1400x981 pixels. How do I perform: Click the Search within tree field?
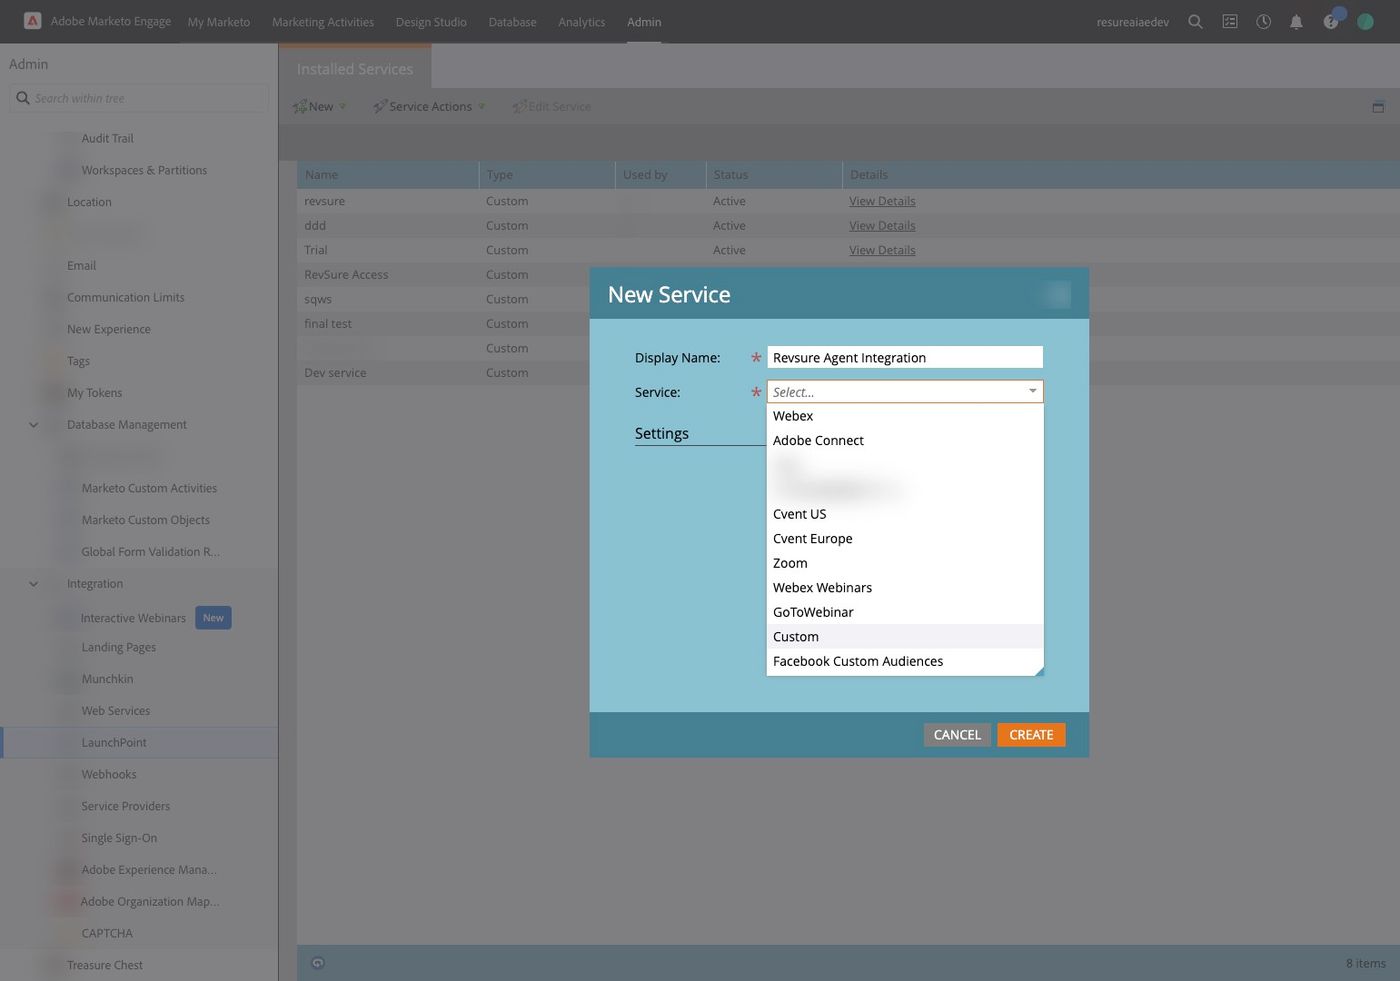pyautogui.click(x=140, y=98)
